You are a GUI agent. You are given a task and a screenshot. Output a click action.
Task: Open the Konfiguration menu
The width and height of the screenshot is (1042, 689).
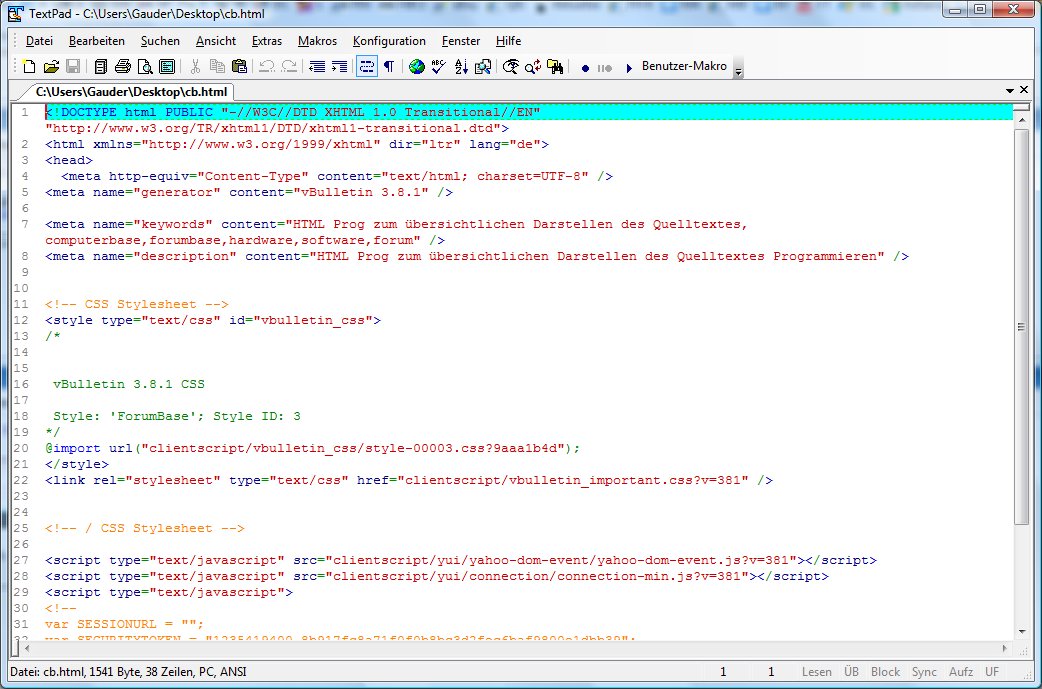[389, 41]
